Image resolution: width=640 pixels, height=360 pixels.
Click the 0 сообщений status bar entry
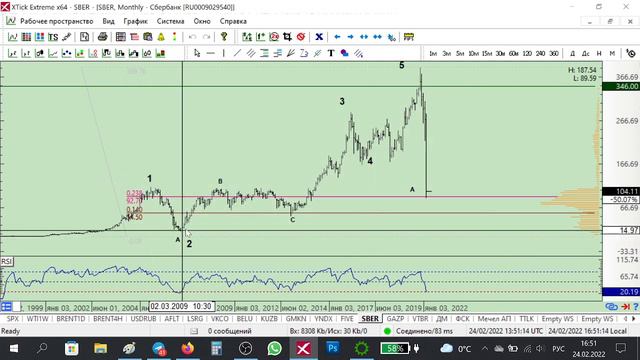(x=229, y=331)
